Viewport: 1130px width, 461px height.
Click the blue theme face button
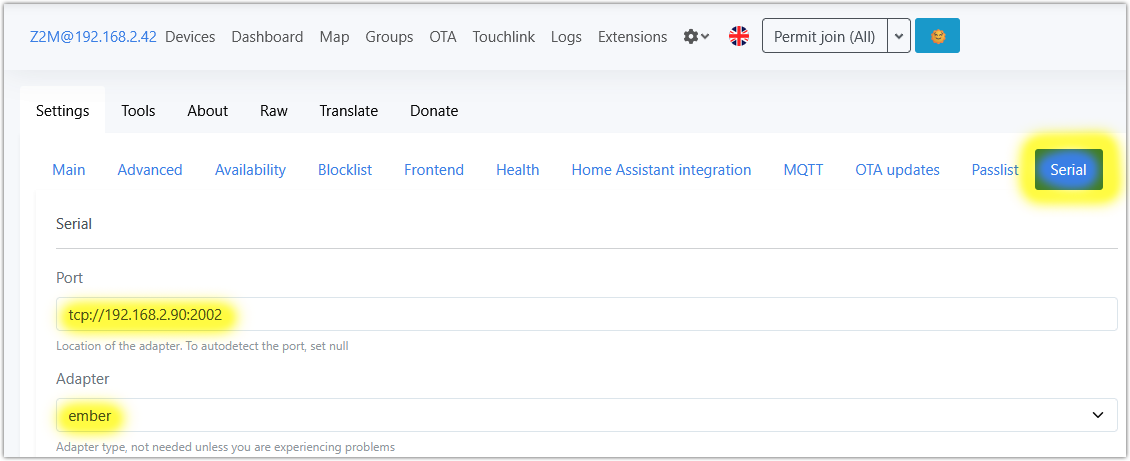coord(937,37)
